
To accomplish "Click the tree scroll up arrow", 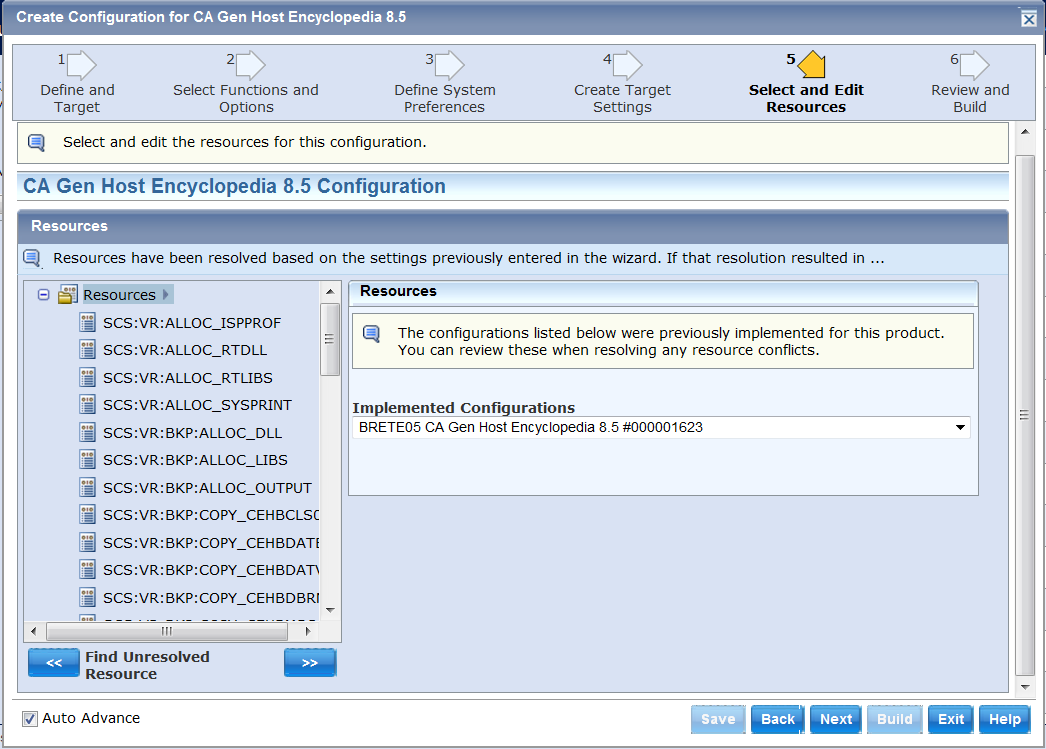I will [330, 291].
